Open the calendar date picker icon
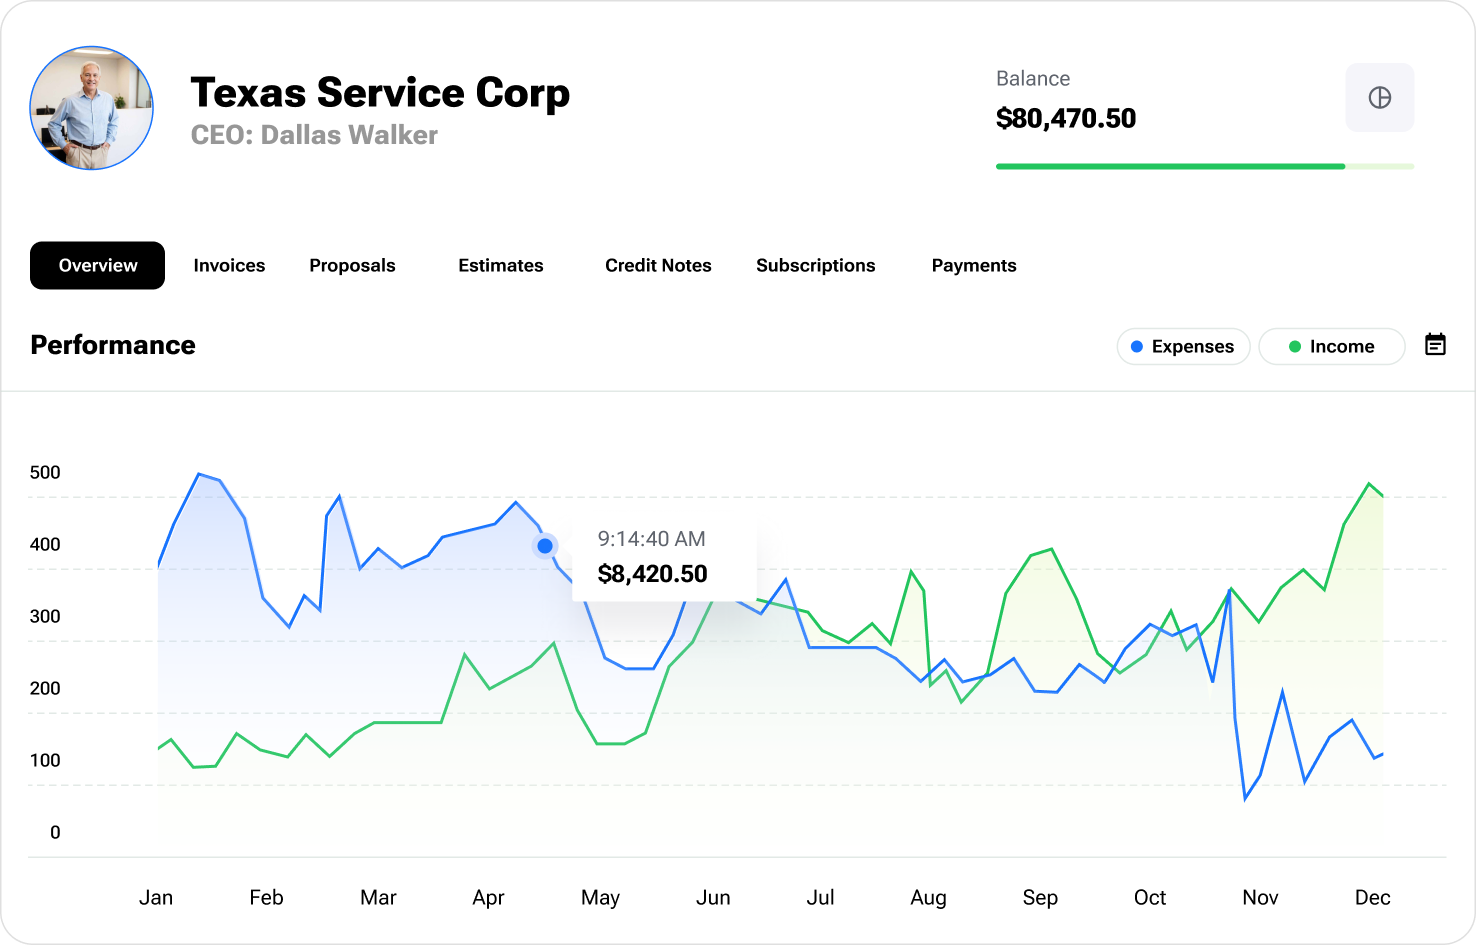This screenshot has width=1476, height=945. coord(1435,345)
